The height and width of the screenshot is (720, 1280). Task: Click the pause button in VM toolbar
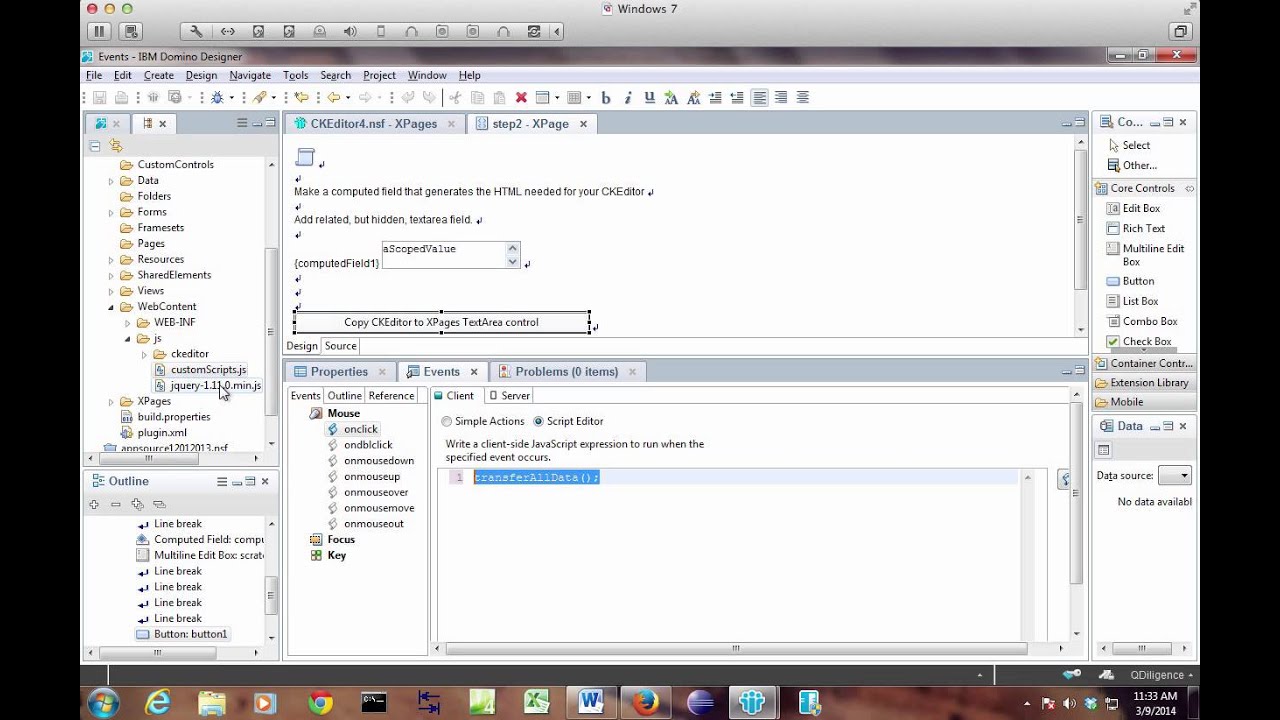[x=99, y=32]
